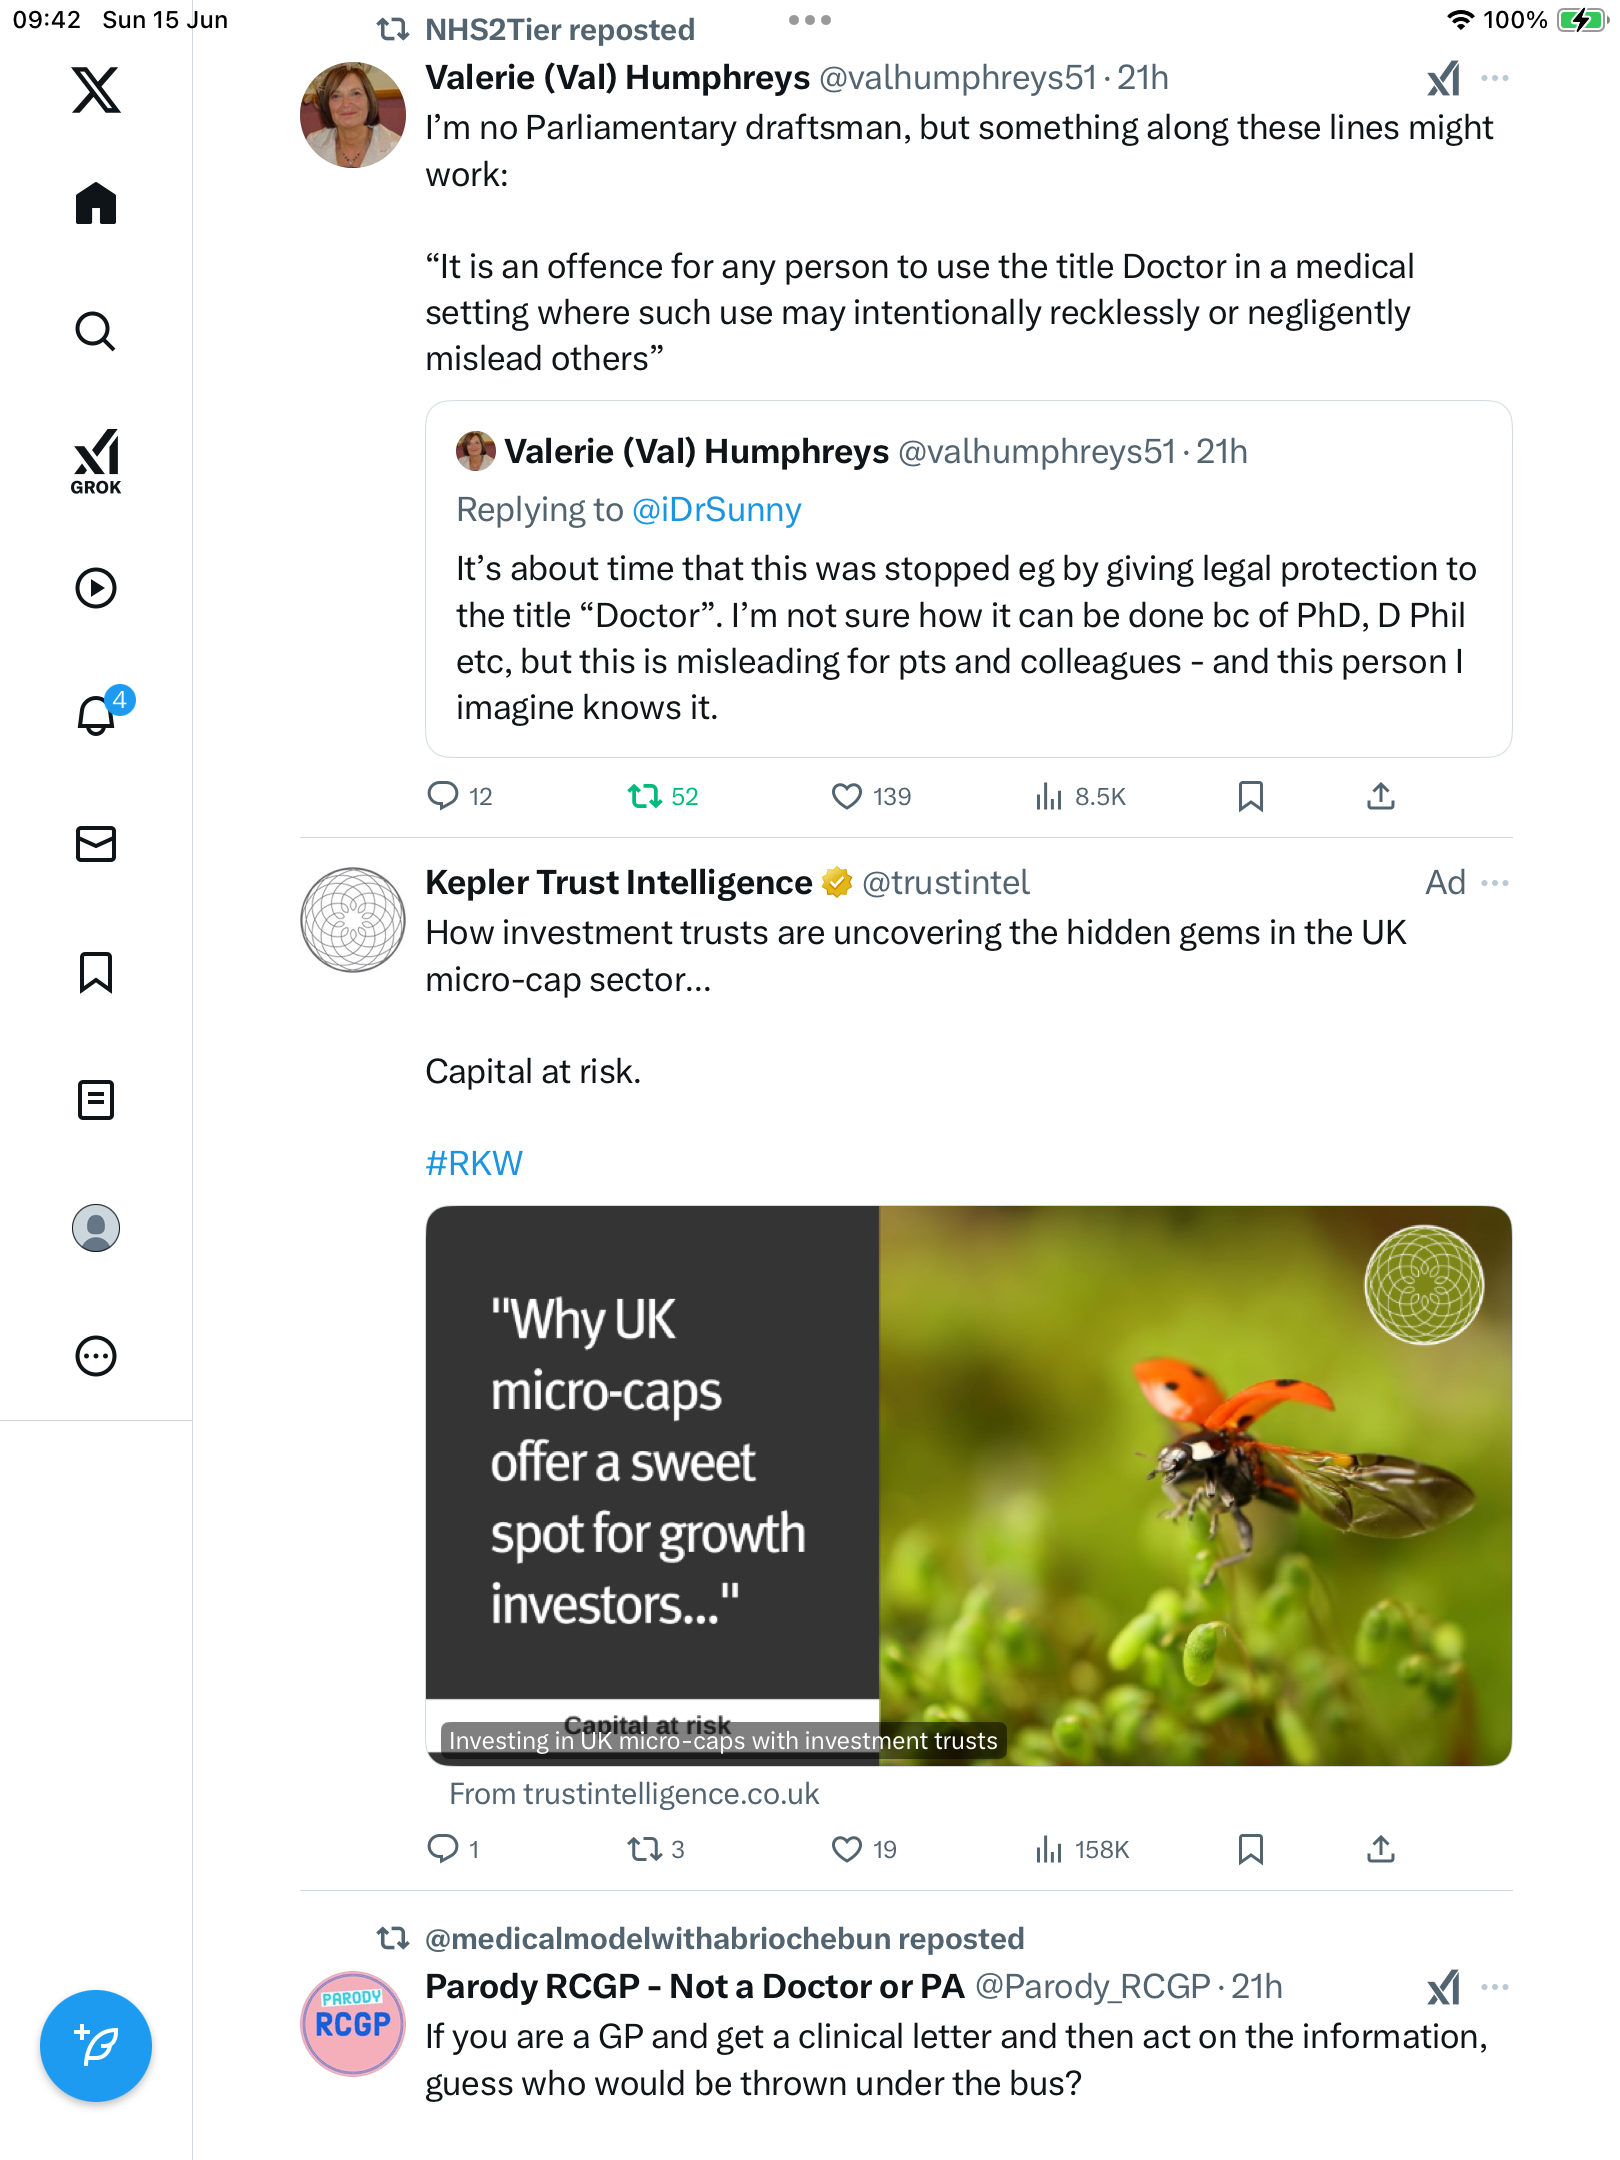This screenshot has width=1620, height=2160.
Task: Open more options on Parody RCGP post
Action: tap(1495, 1987)
